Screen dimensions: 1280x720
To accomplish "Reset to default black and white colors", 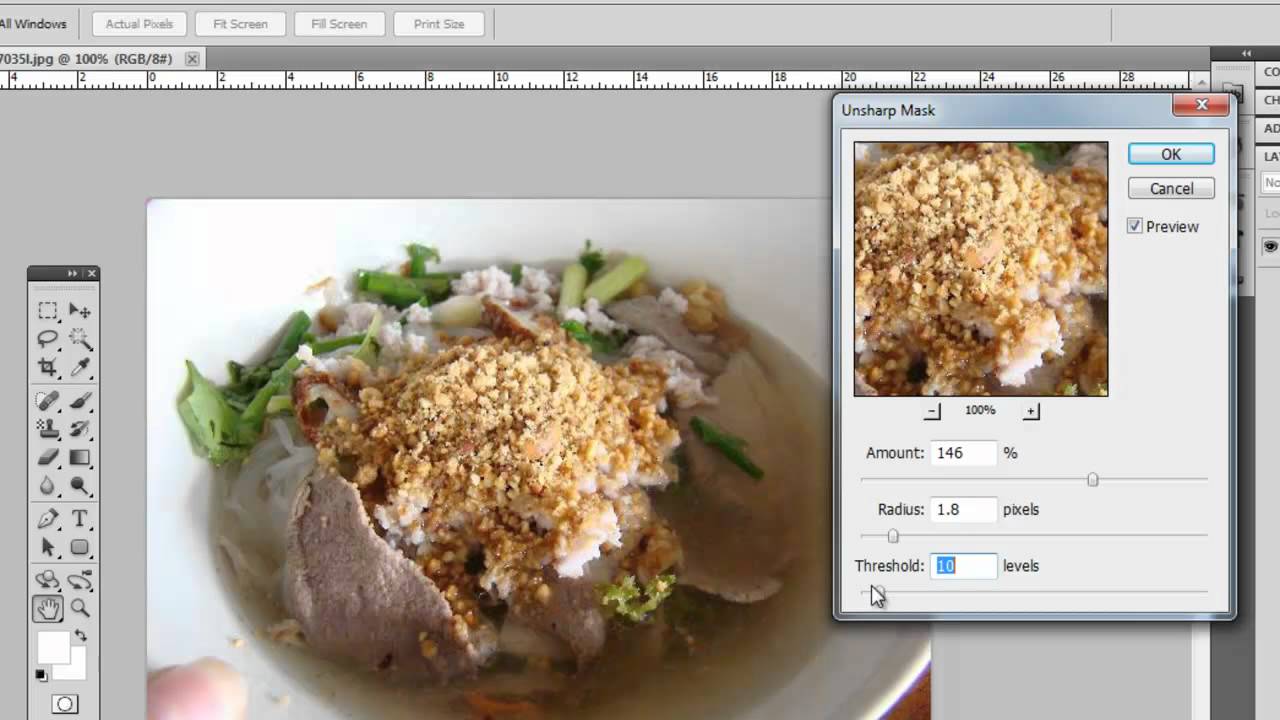I will pyautogui.click(x=41, y=675).
